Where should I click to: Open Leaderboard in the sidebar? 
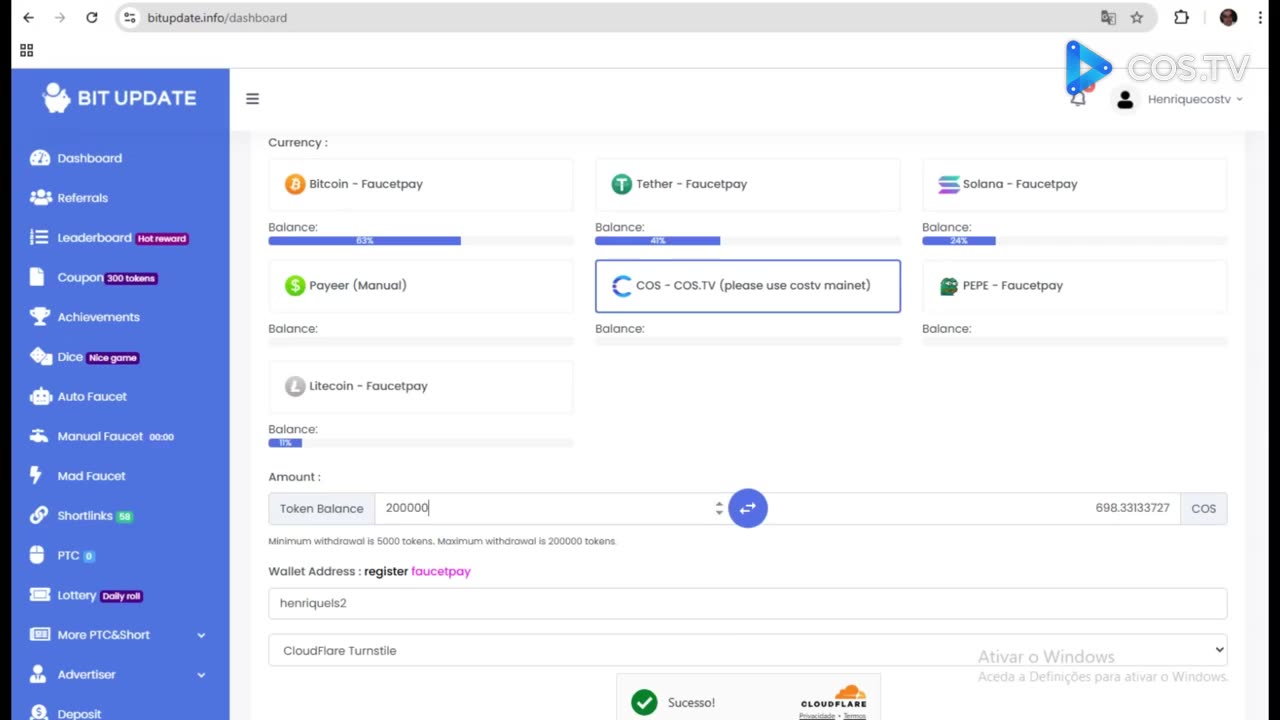tap(94, 238)
